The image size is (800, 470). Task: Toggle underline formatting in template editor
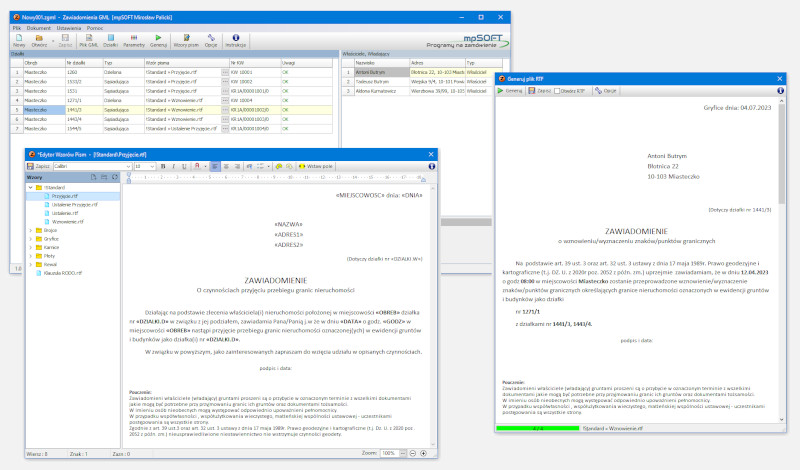click(x=184, y=166)
